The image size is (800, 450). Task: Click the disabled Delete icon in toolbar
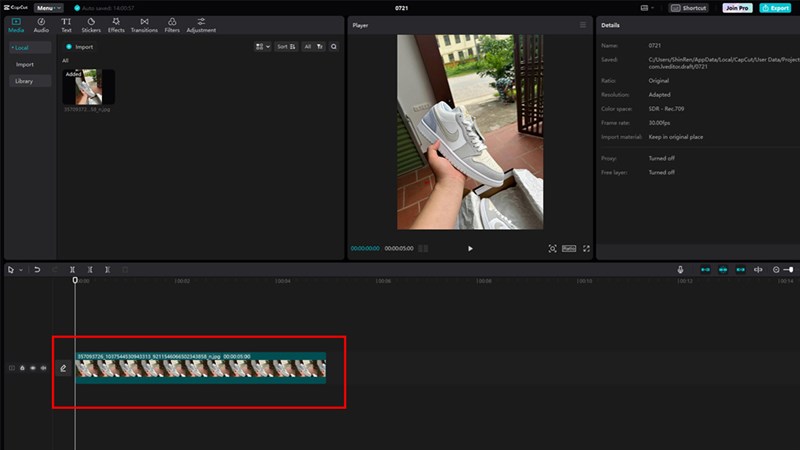click(x=125, y=269)
